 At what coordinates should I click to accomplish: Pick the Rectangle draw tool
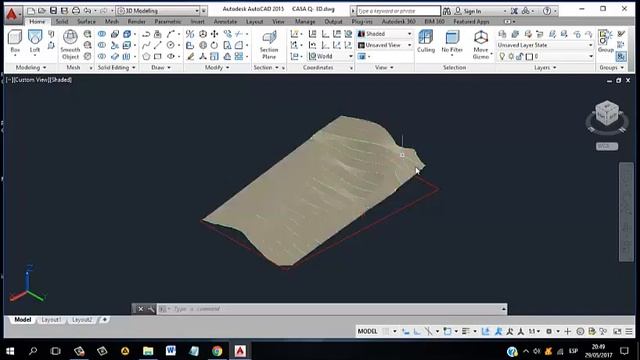click(x=158, y=56)
